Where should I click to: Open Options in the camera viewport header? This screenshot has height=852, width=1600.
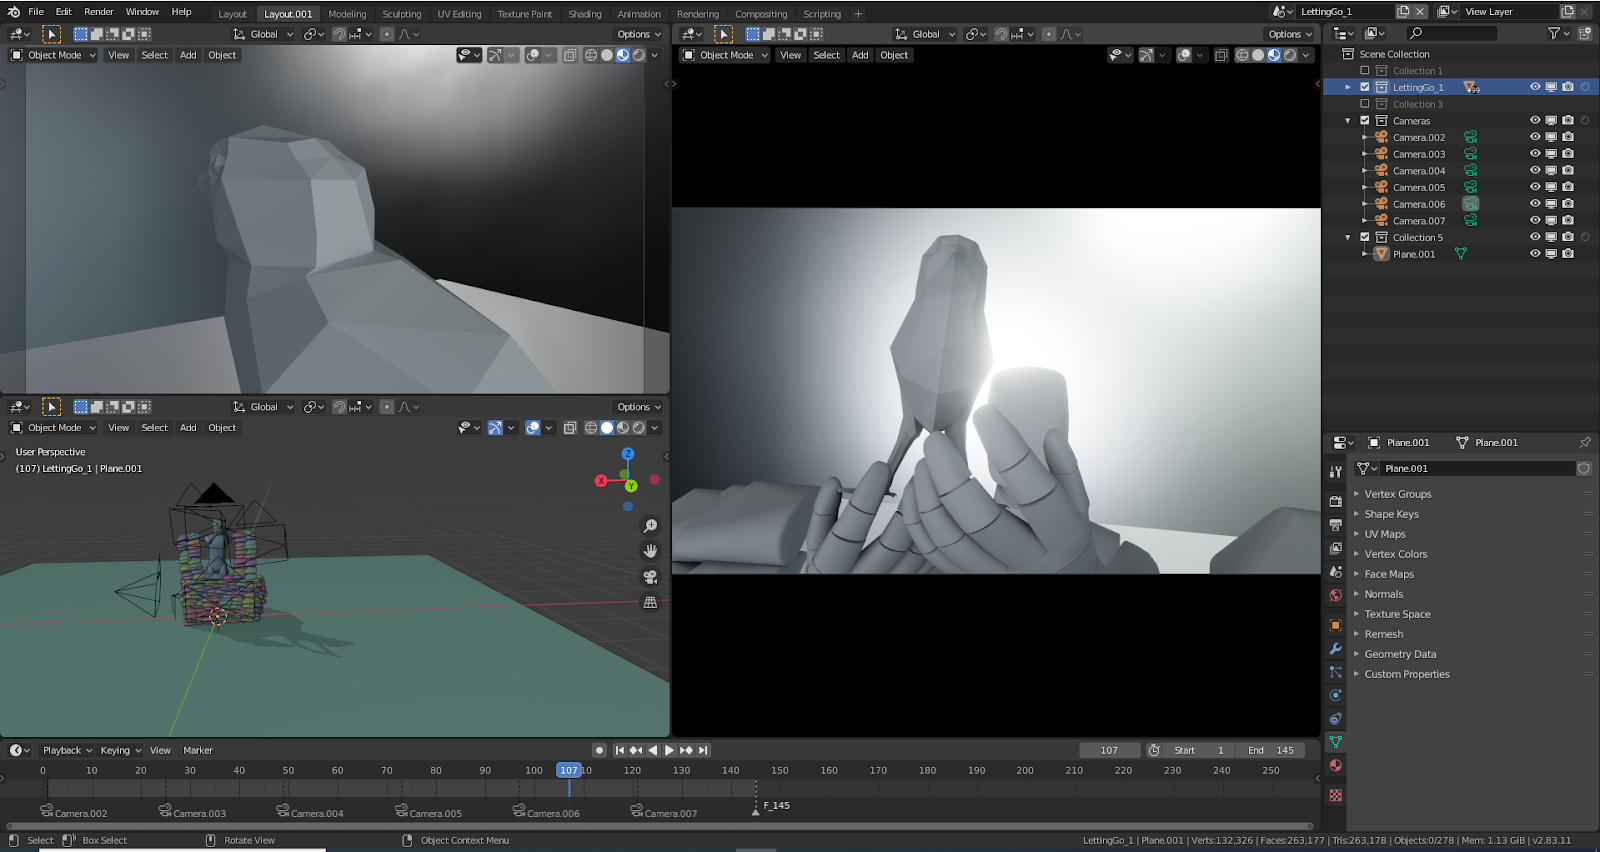[x=1290, y=34]
